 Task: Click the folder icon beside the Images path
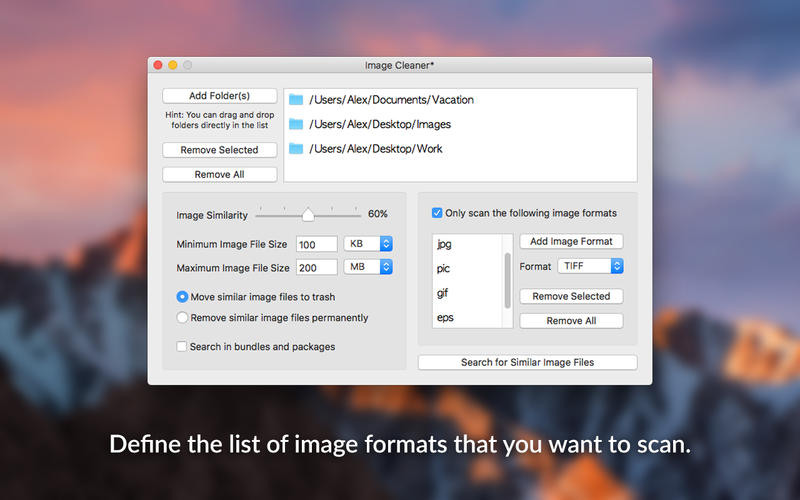tap(296, 124)
